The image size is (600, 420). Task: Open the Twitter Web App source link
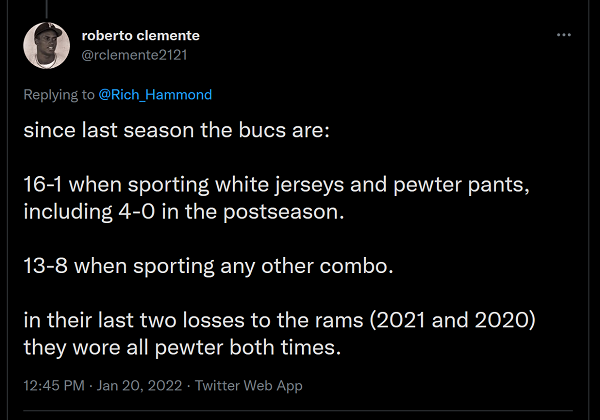(x=249, y=385)
